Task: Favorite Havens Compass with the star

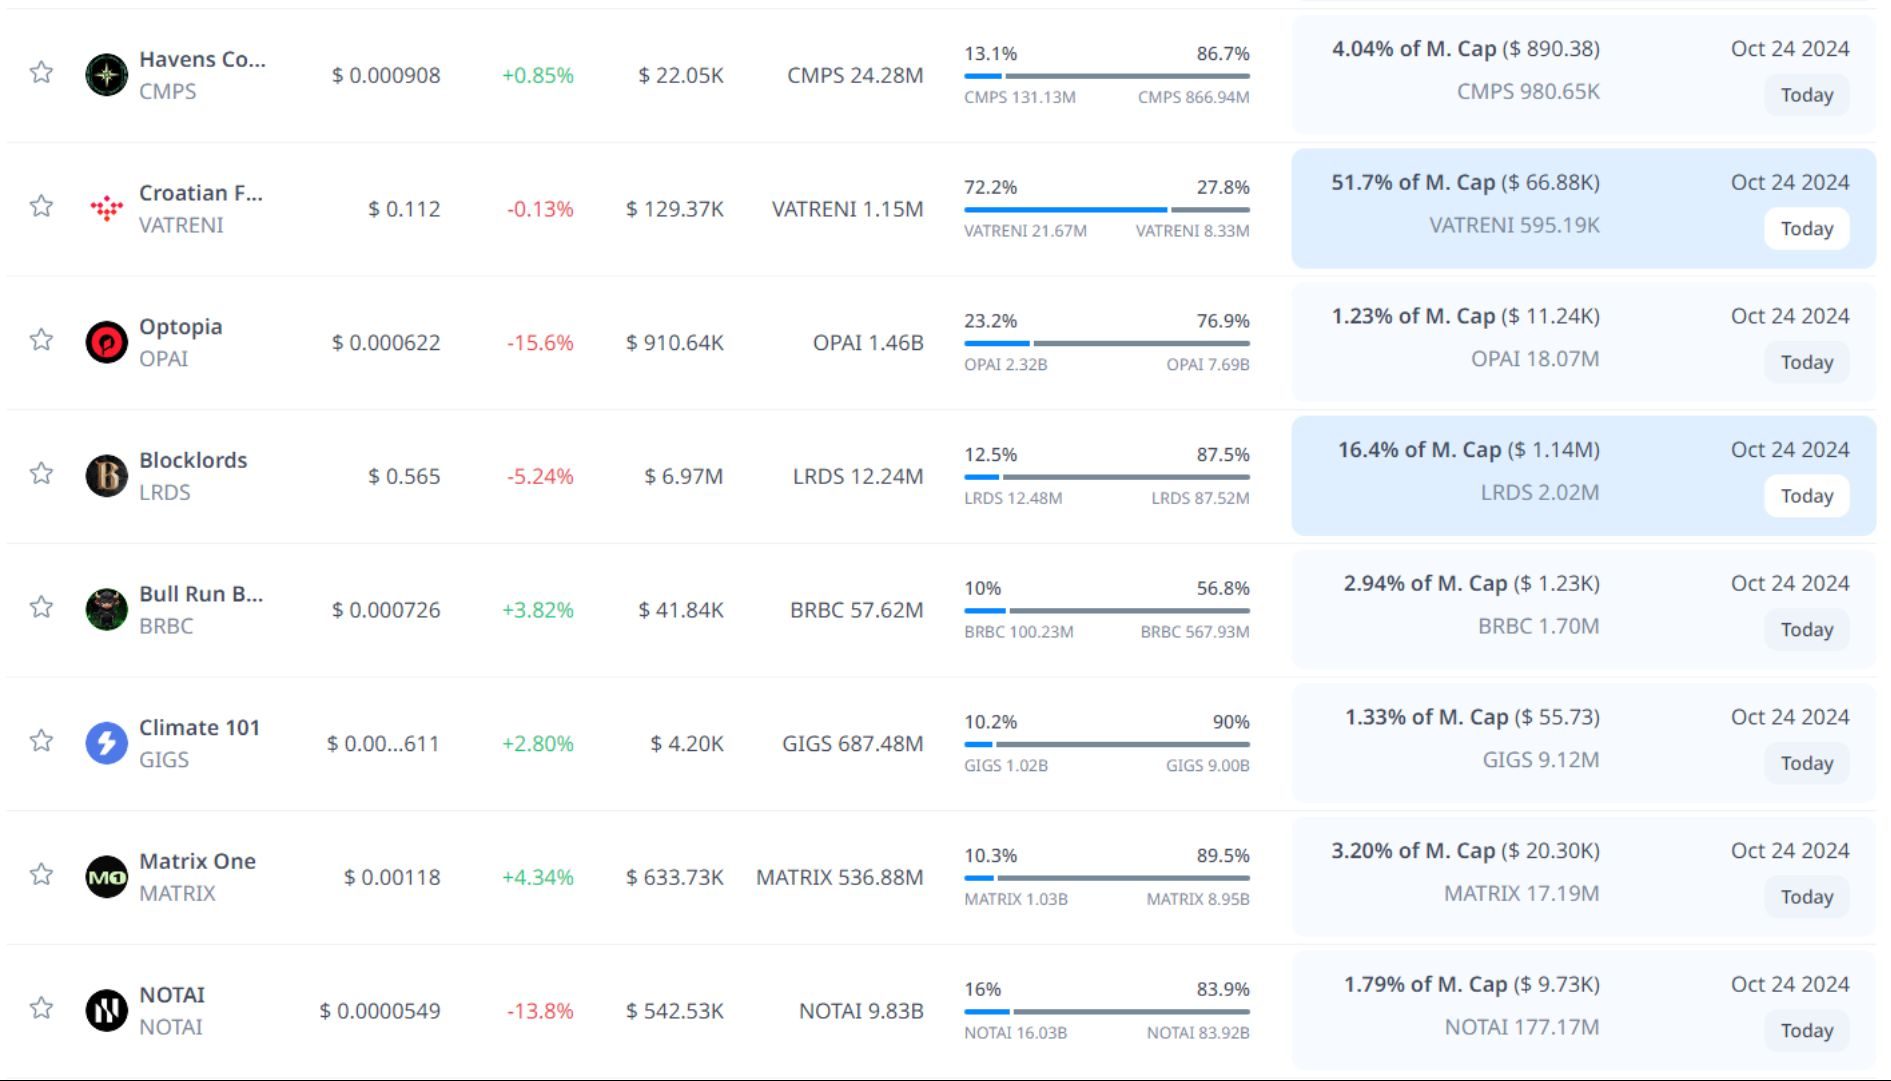Action: (x=41, y=72)
